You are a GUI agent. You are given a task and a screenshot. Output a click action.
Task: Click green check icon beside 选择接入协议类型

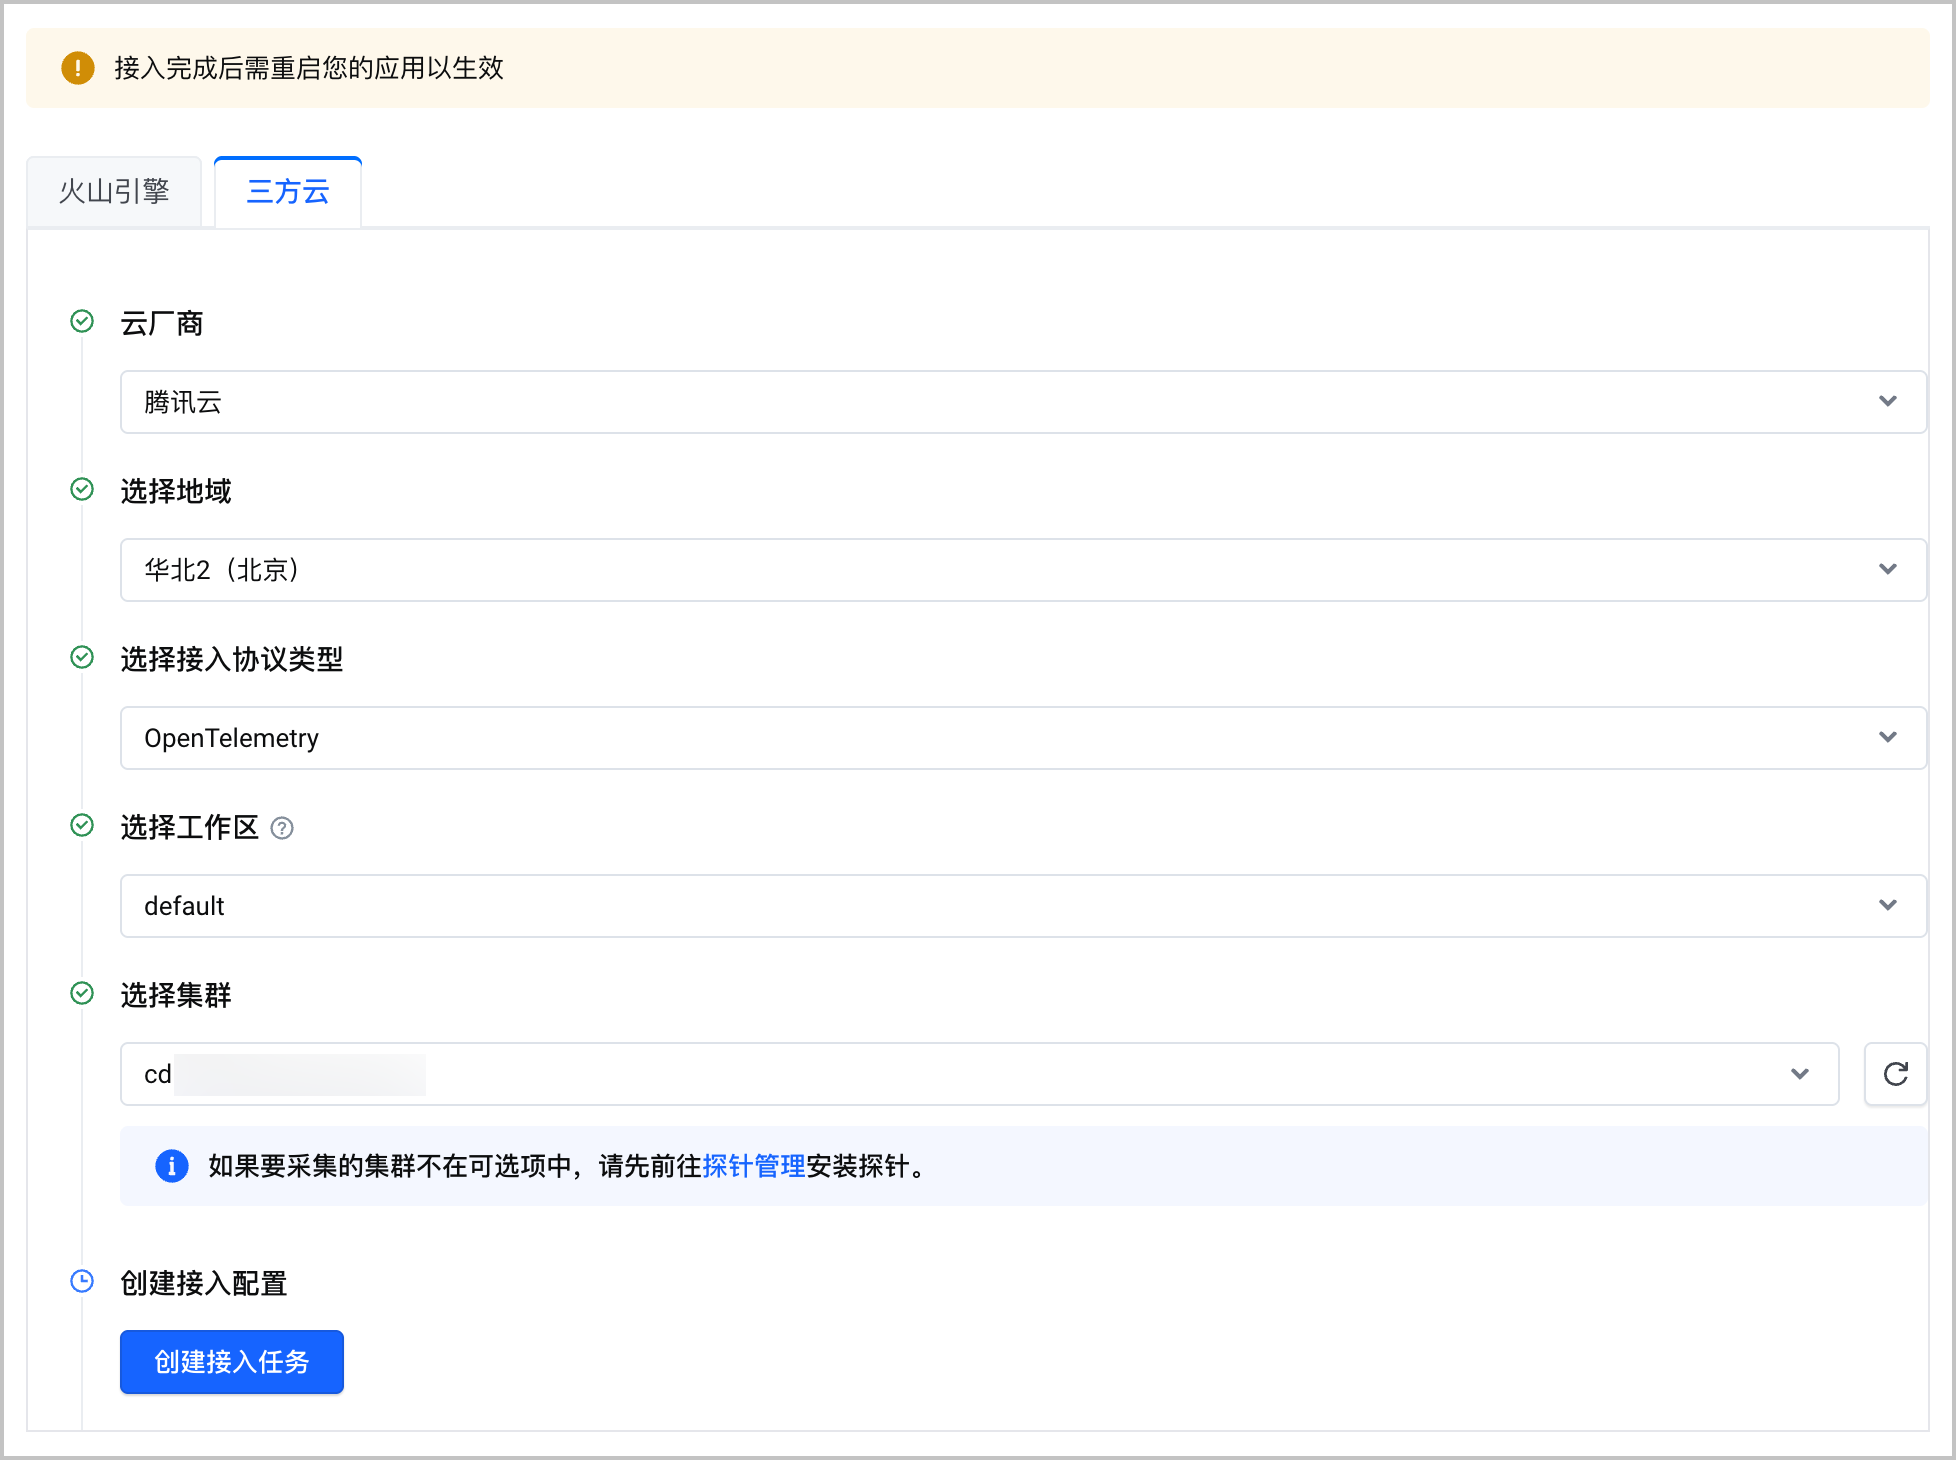click(82, 657)
